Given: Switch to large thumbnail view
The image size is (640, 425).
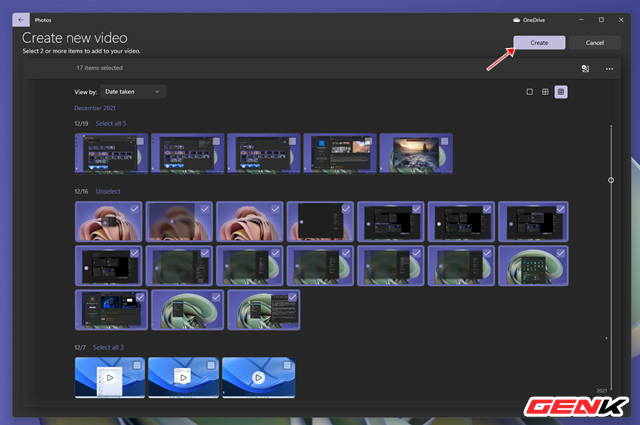Looking at the screenshot, I should [530, 92].
